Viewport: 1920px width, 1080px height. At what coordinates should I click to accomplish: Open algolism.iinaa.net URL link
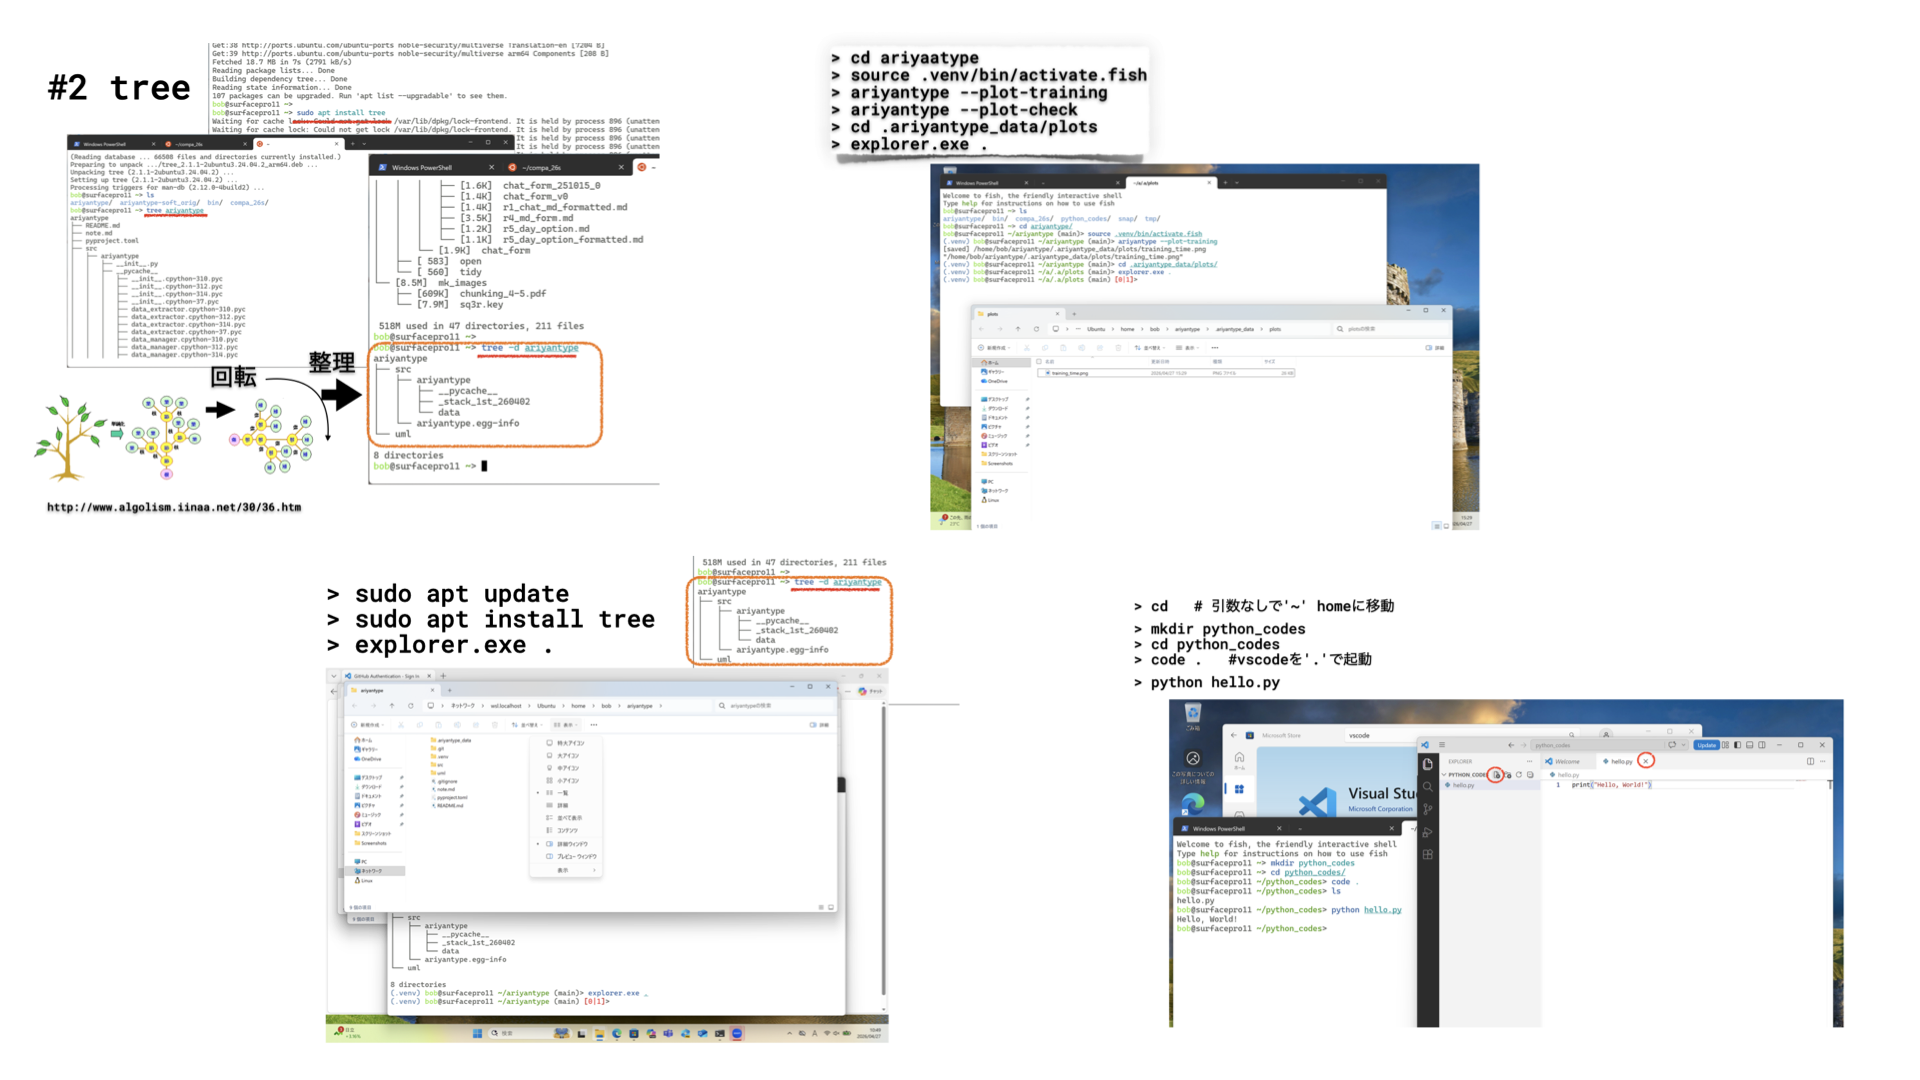(x=174, y=507)
